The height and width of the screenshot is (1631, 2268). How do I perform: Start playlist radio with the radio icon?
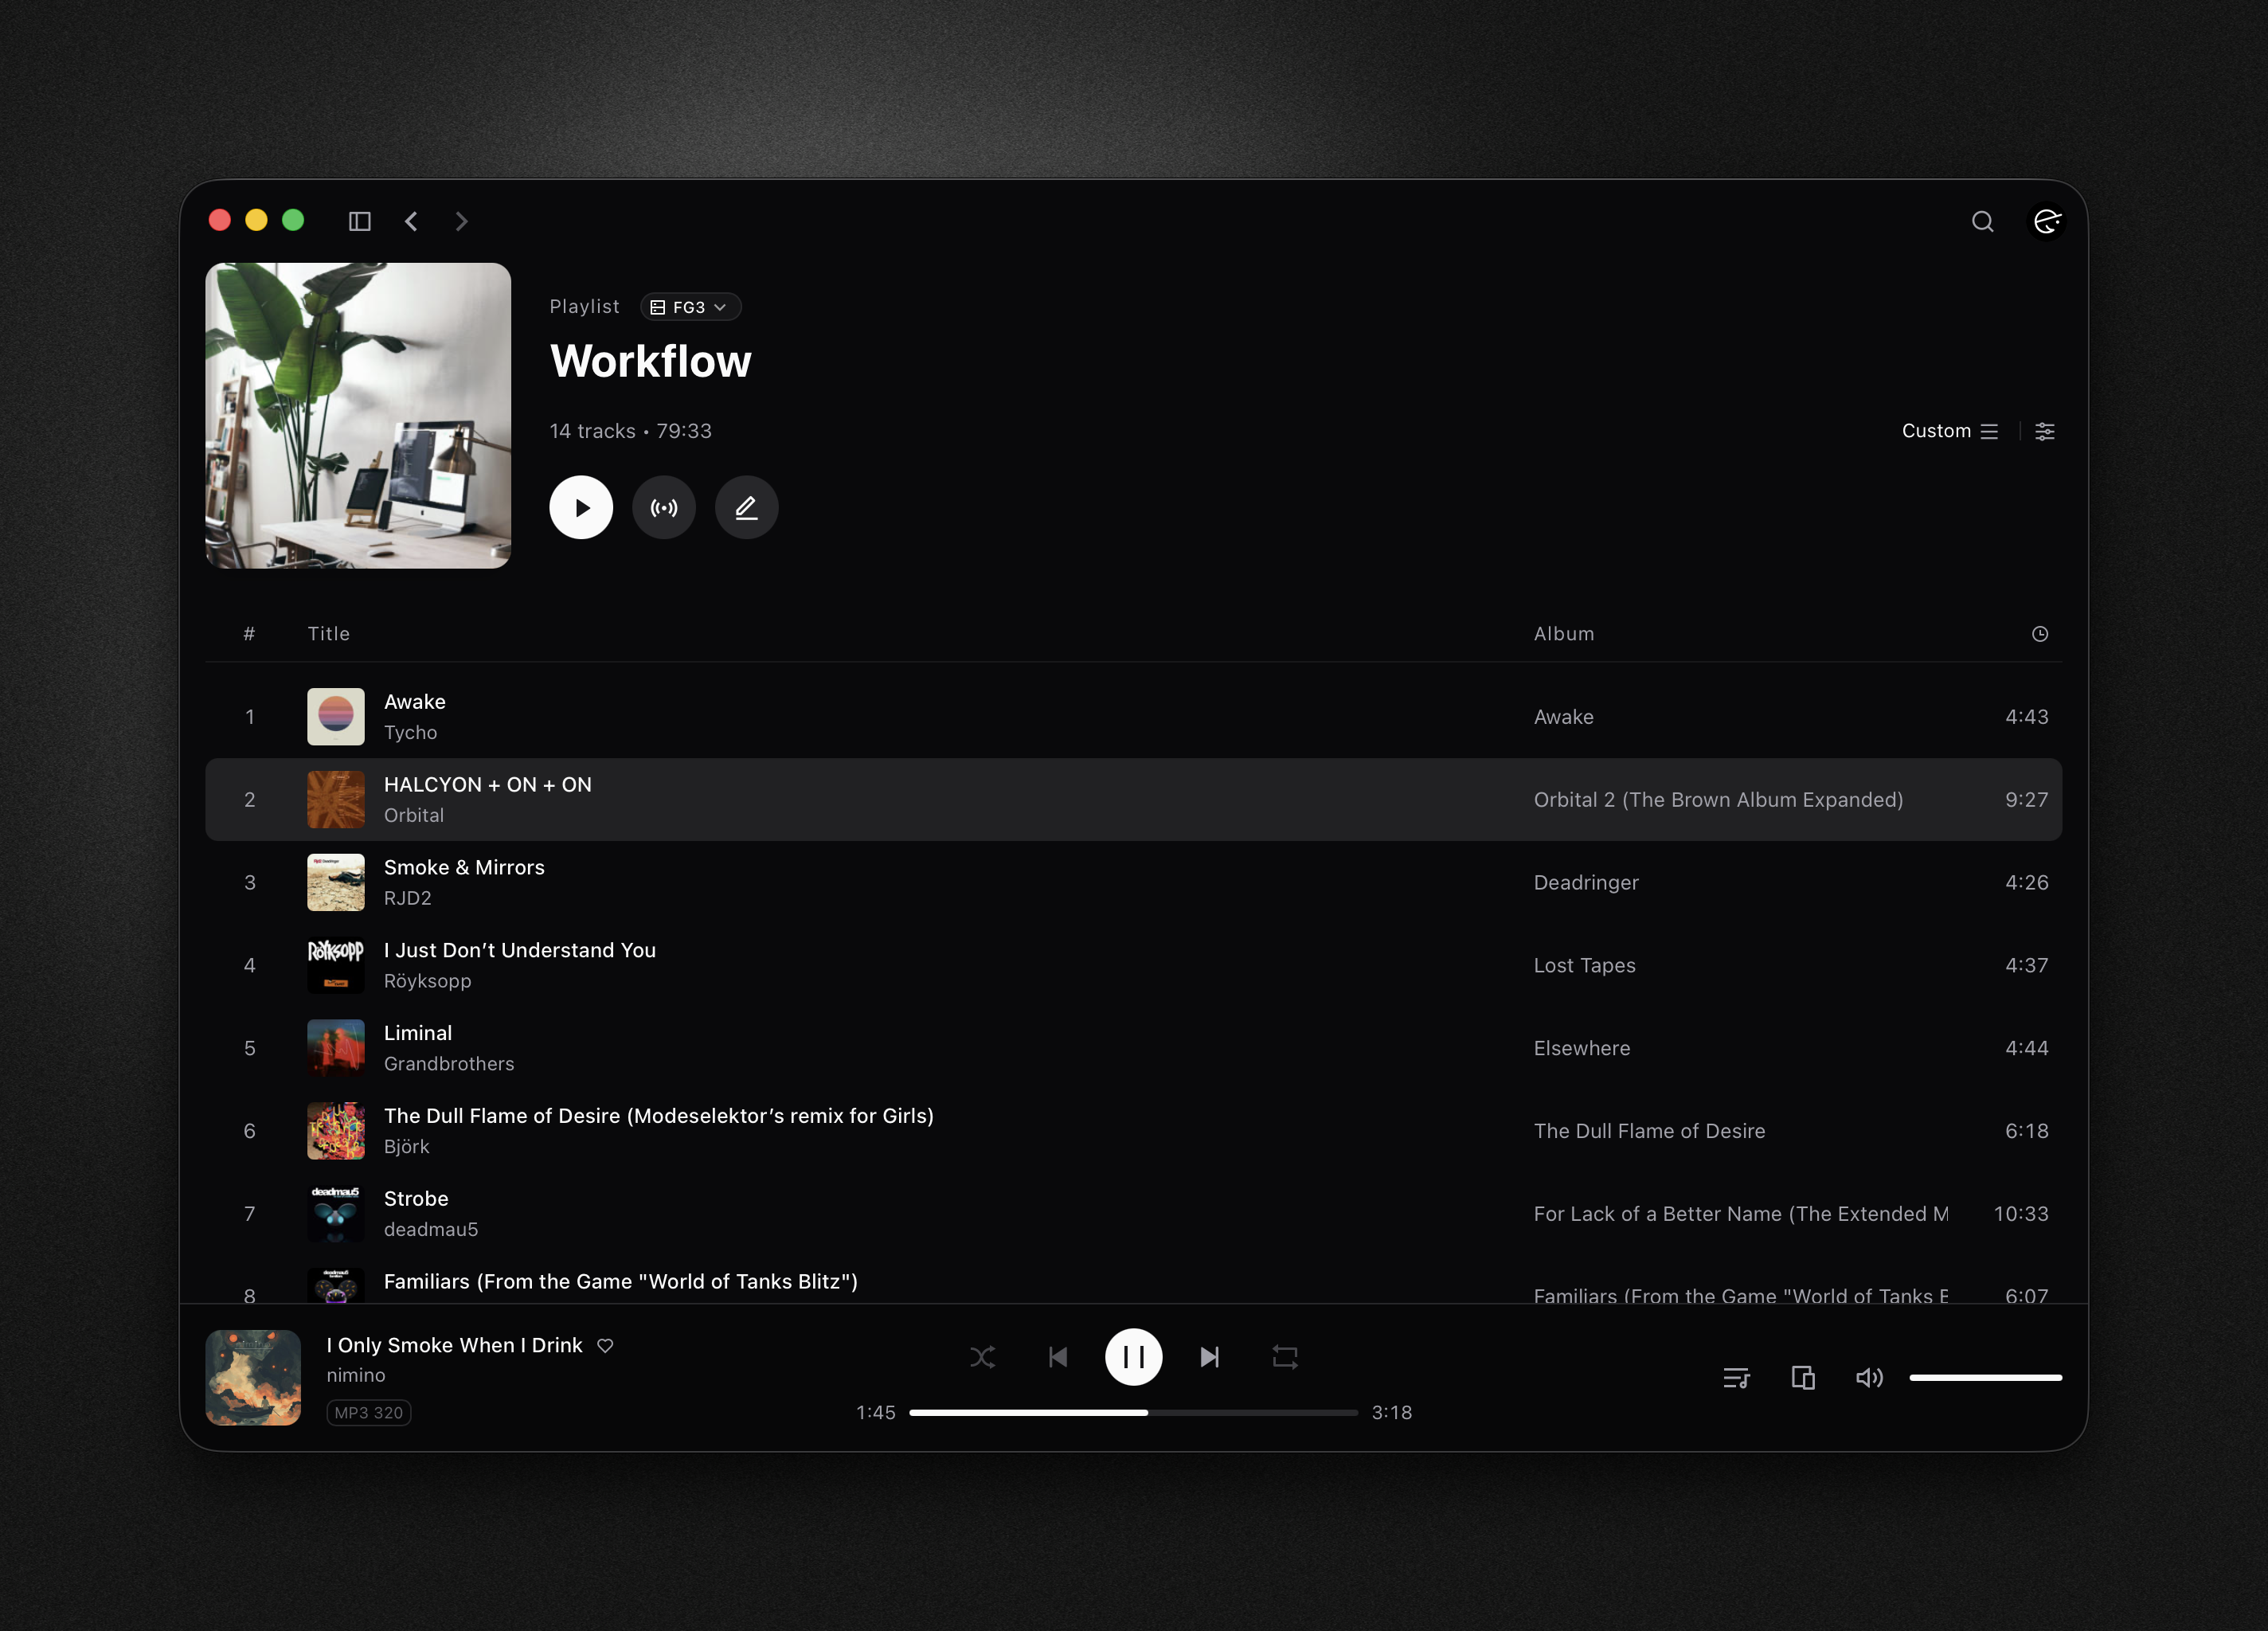pos(664,507)
